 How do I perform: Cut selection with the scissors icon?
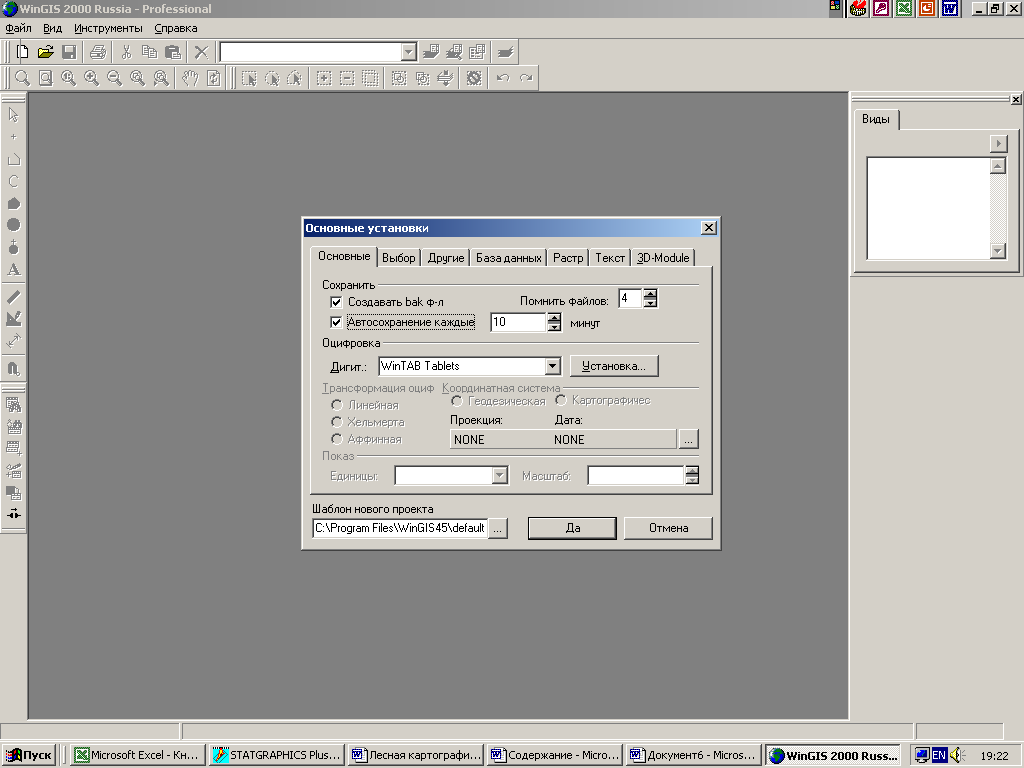[127, 52]
